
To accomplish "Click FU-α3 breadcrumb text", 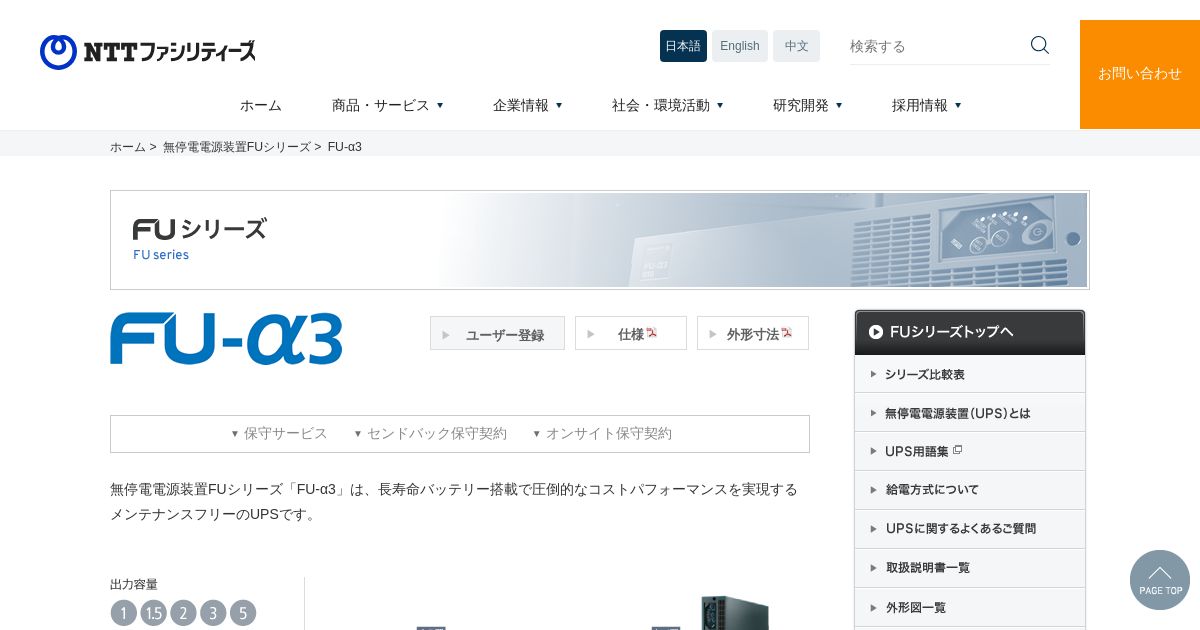I will pyautogui.click(x=345, y=147).
